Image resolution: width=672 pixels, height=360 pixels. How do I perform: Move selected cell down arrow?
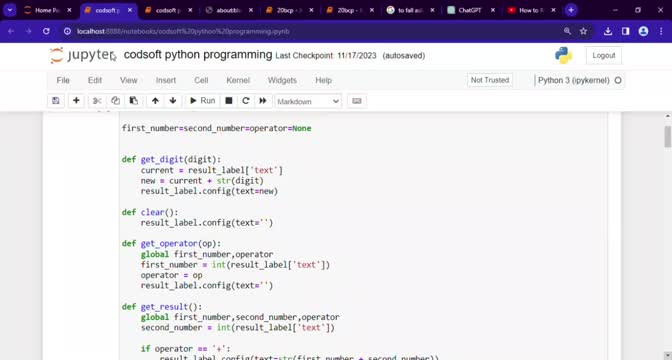(x=173, y=101)
